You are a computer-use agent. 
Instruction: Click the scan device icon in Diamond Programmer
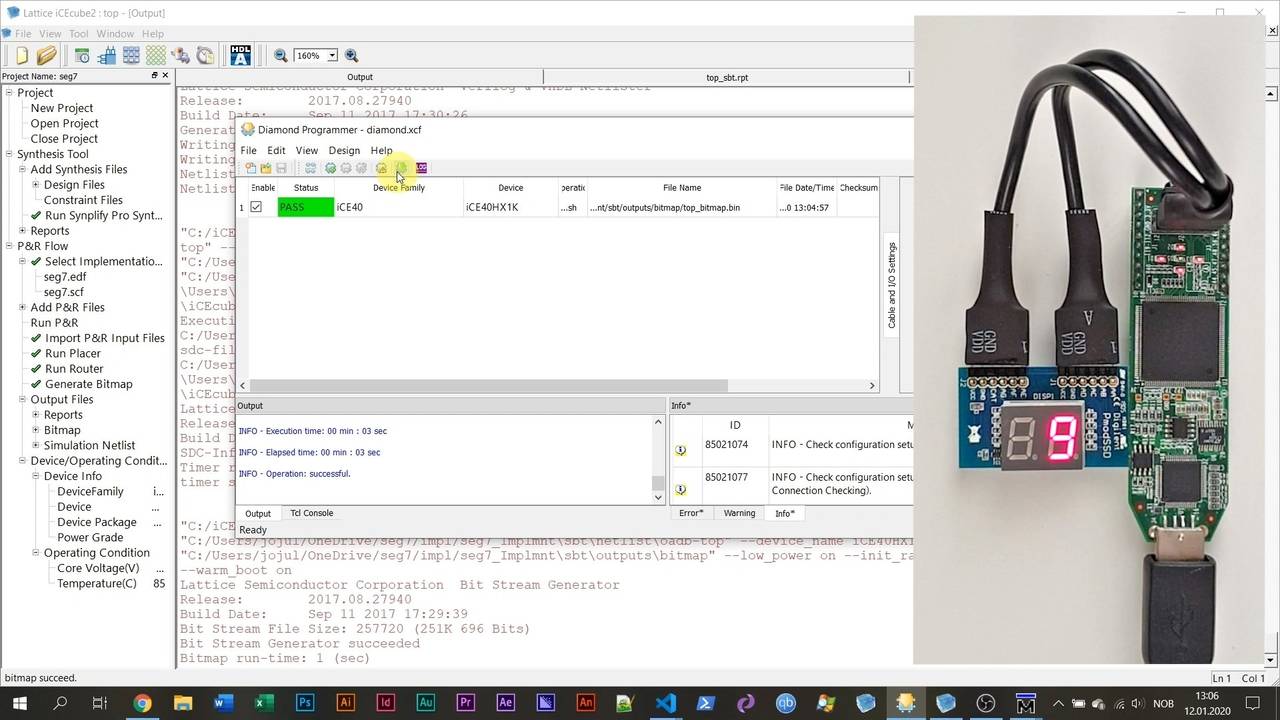pyautogui.click(x=311, y=168)
